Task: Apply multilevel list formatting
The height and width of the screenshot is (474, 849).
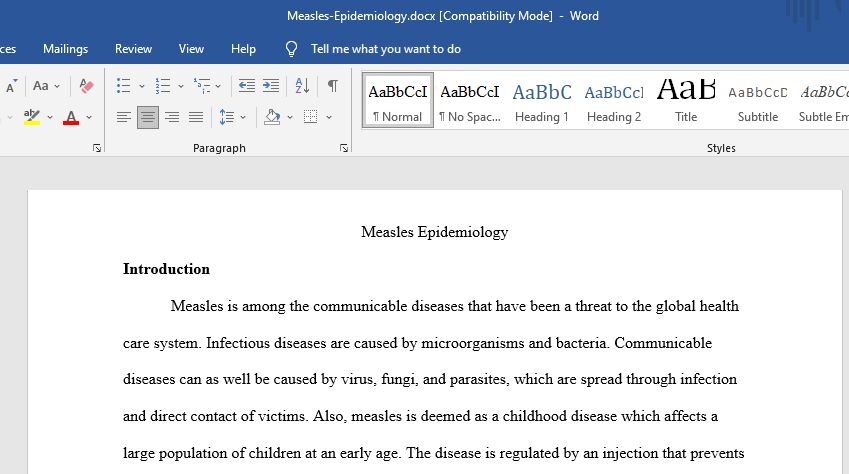Action: pos(202,86)
